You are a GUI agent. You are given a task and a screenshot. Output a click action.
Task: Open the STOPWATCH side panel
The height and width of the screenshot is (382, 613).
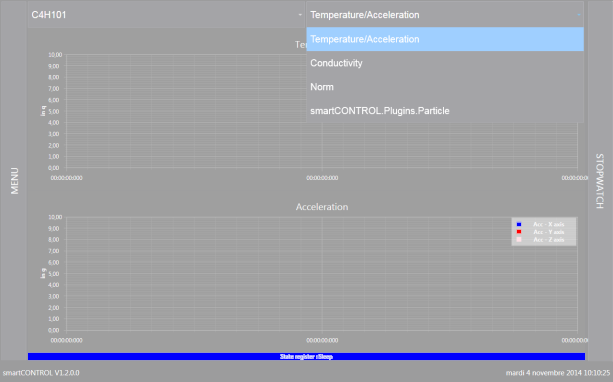tap(600, 181)
